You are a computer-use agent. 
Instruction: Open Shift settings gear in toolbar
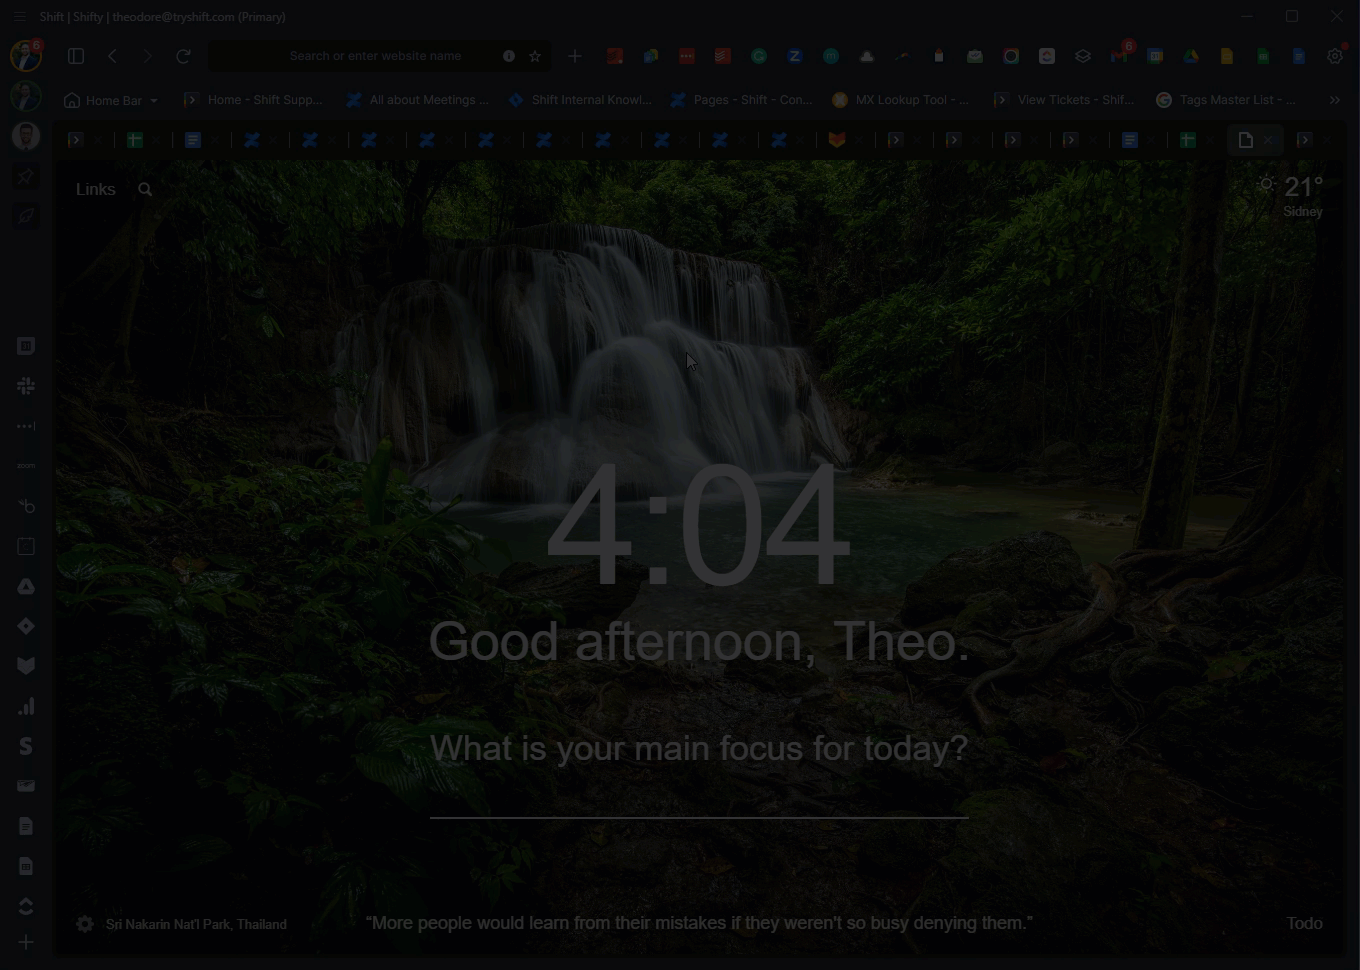click(x=1335, y=57)
